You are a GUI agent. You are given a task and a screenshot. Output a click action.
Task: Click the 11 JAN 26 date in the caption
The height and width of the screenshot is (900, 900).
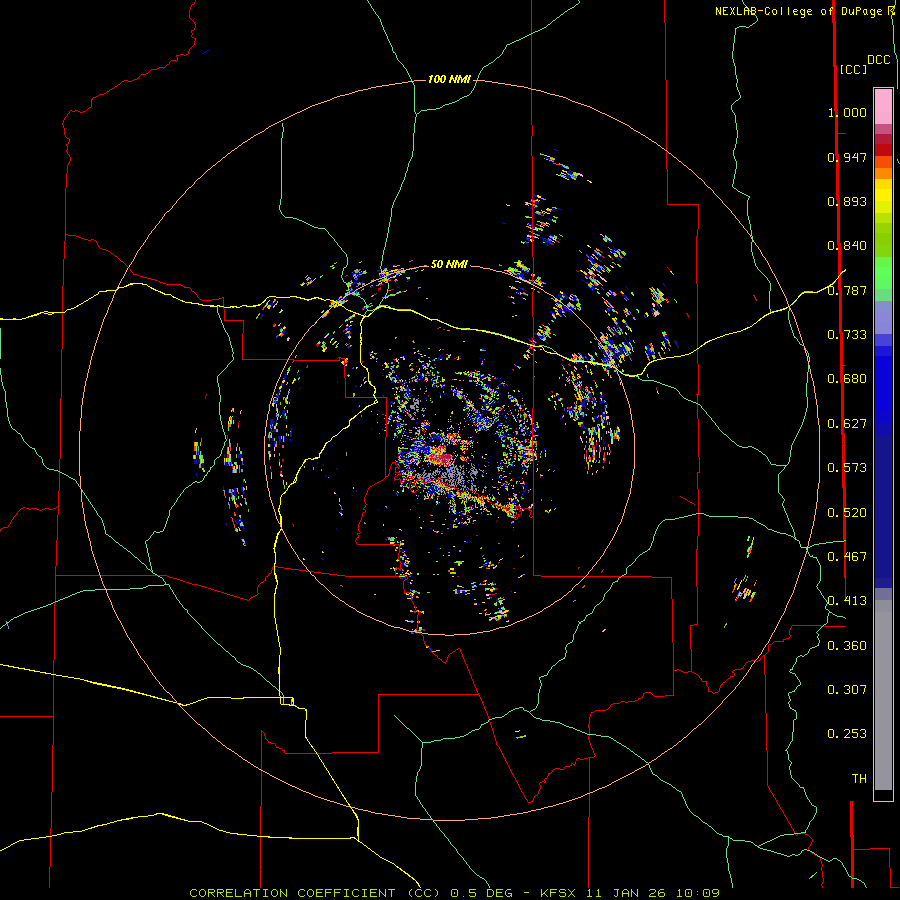click(626, 893)
